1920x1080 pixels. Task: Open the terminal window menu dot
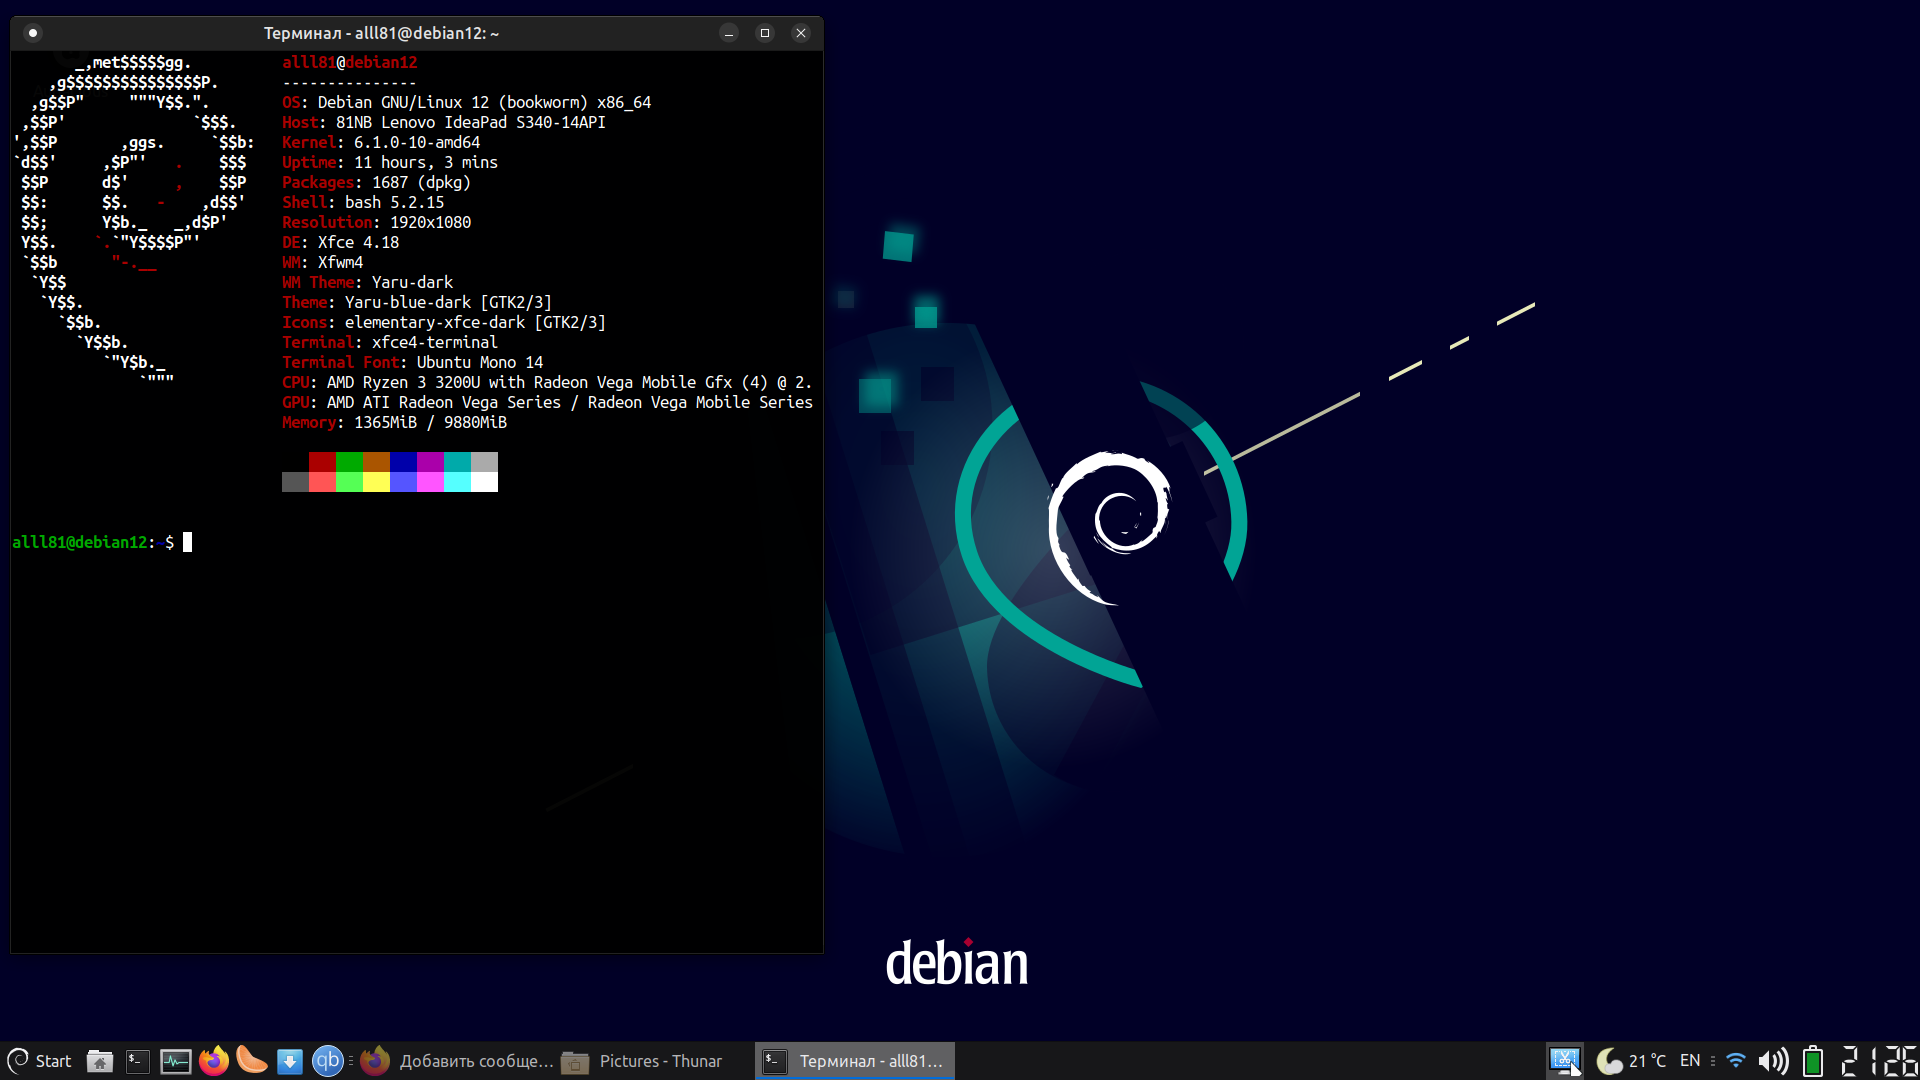click(x=33, y=33)
